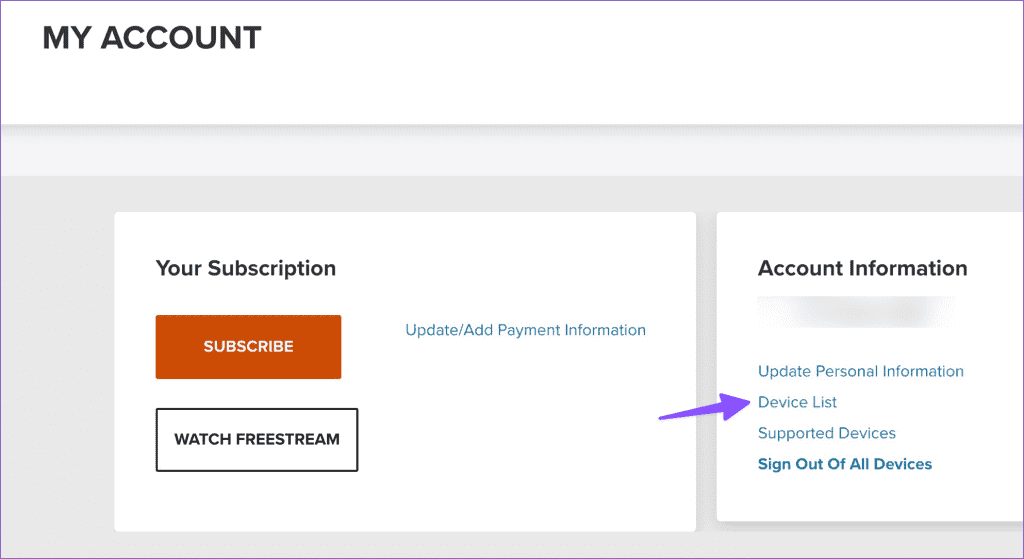
Task: Click the purple arrow annotation
Action: pyautogui.click(x=705, y=407)
